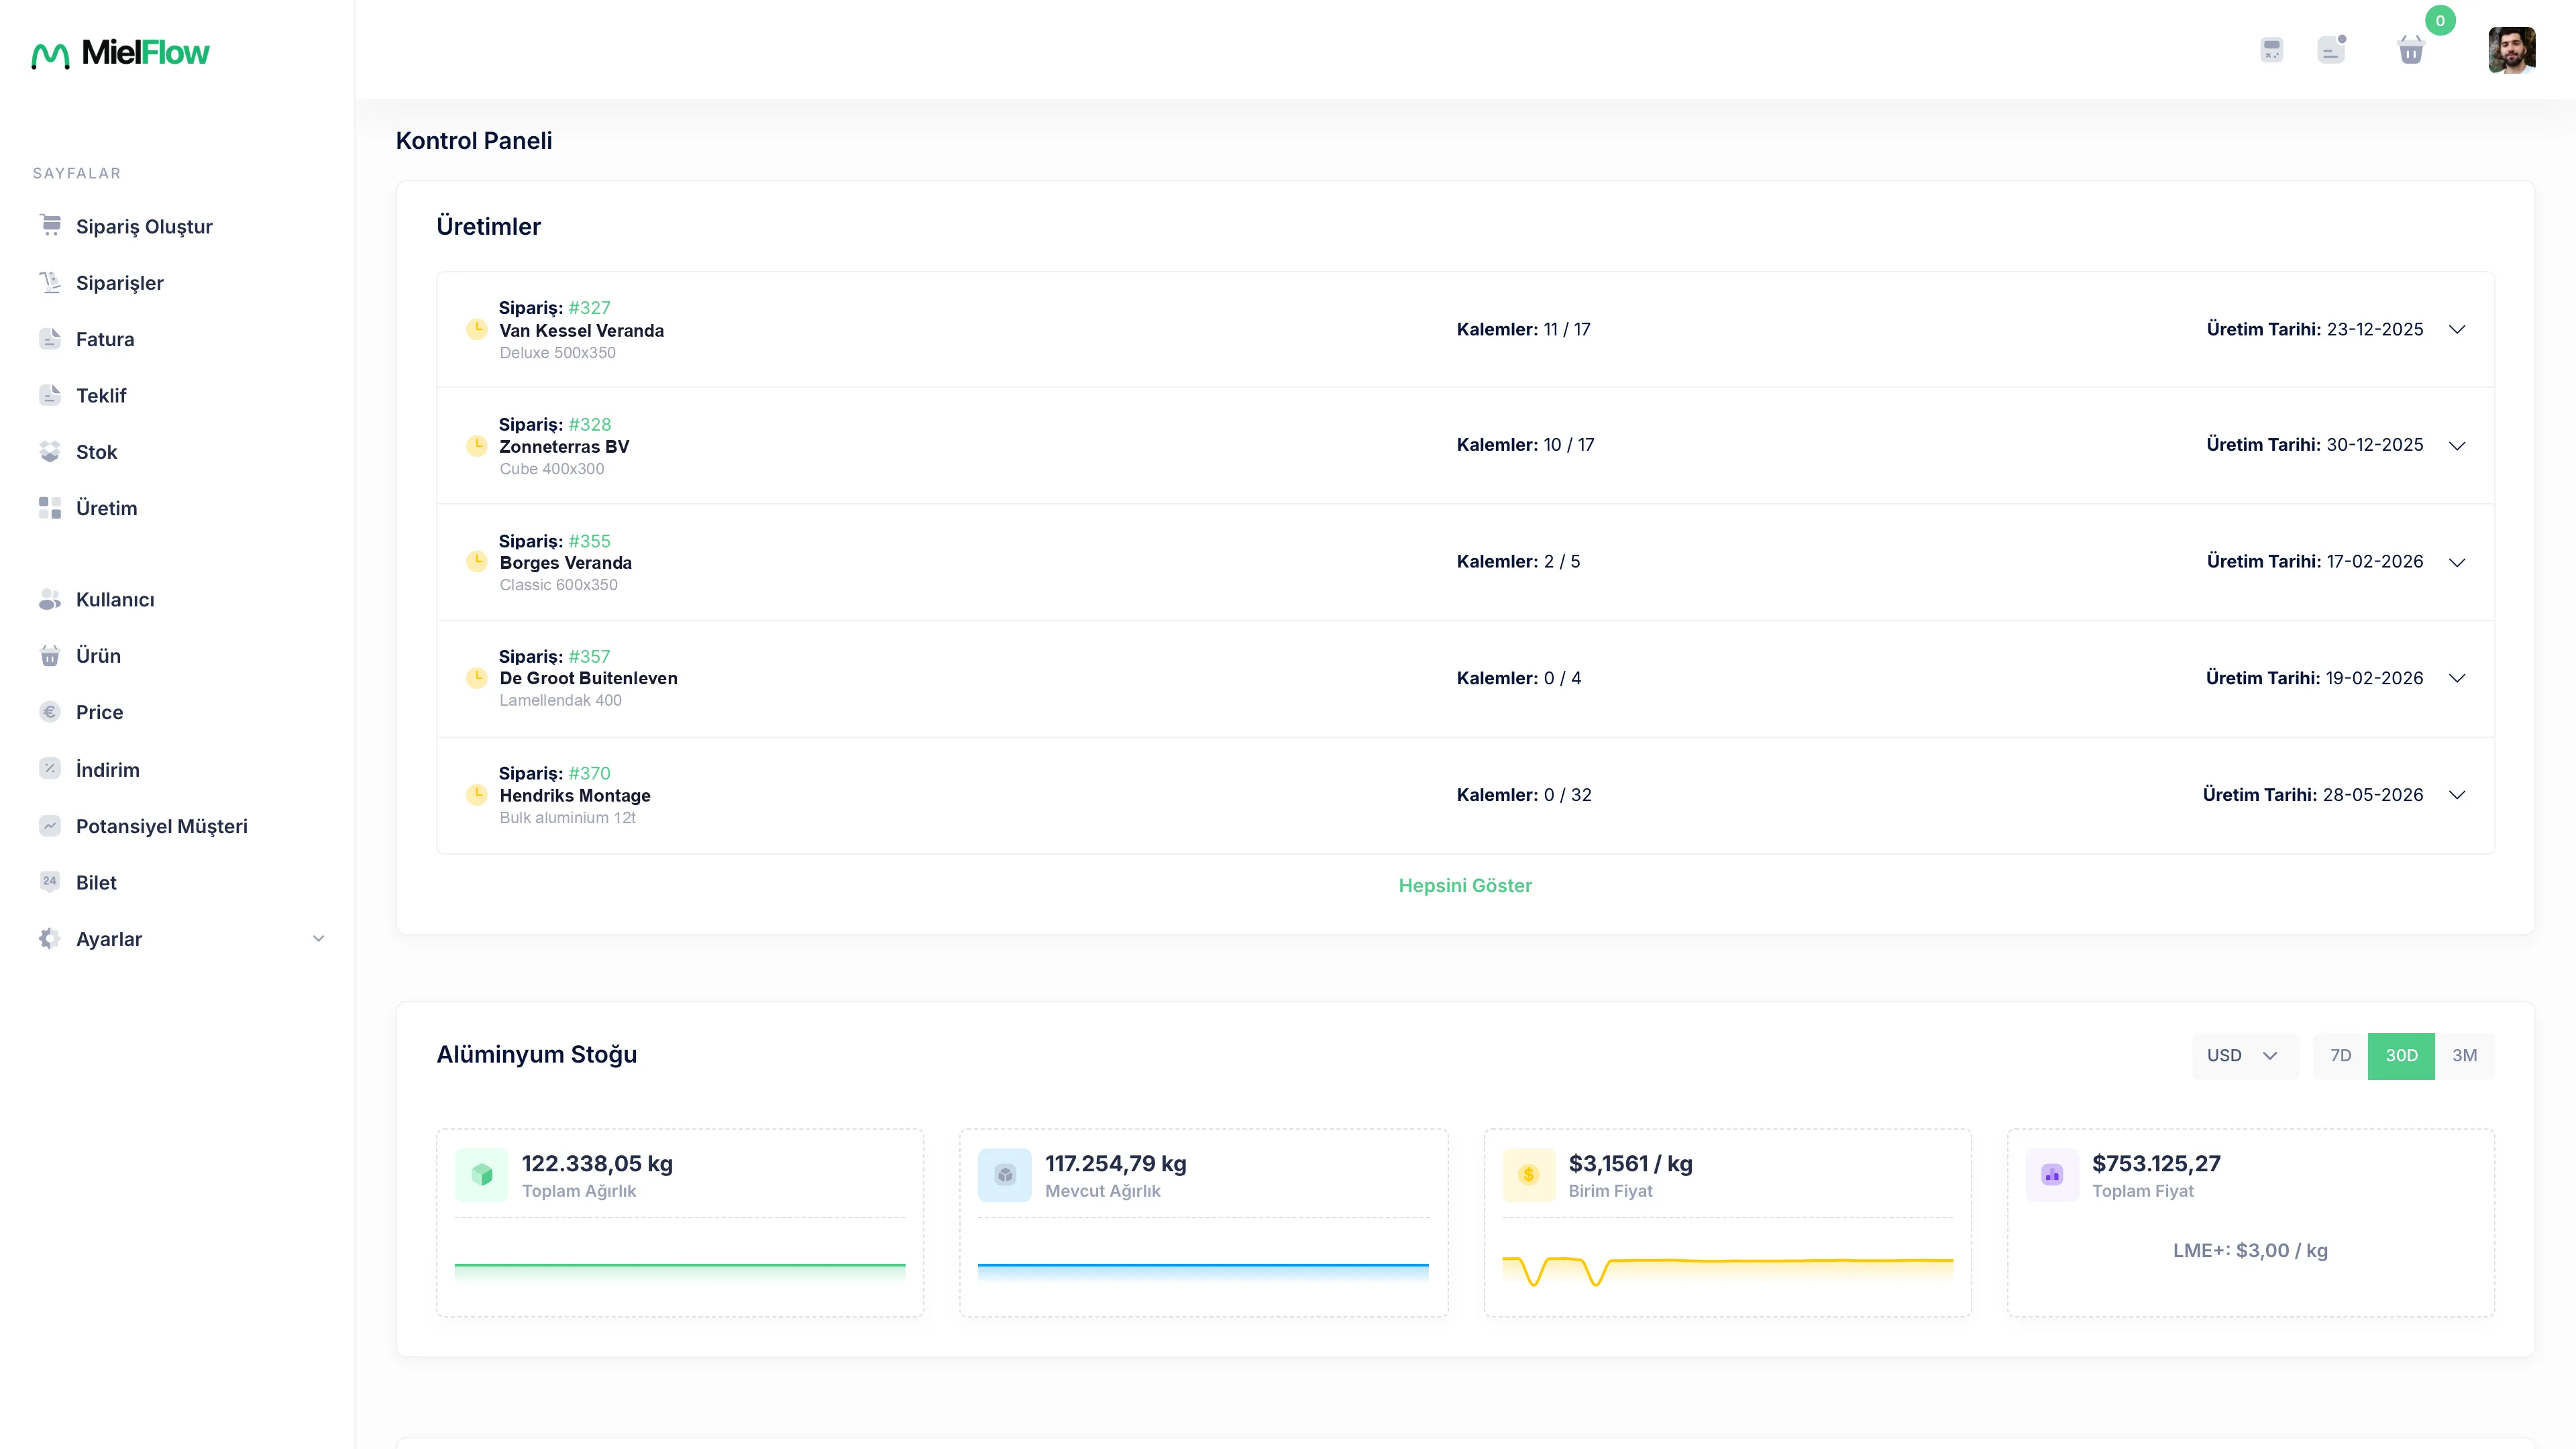Expand the Van Kessel Veranda production row

[2457, 329]
